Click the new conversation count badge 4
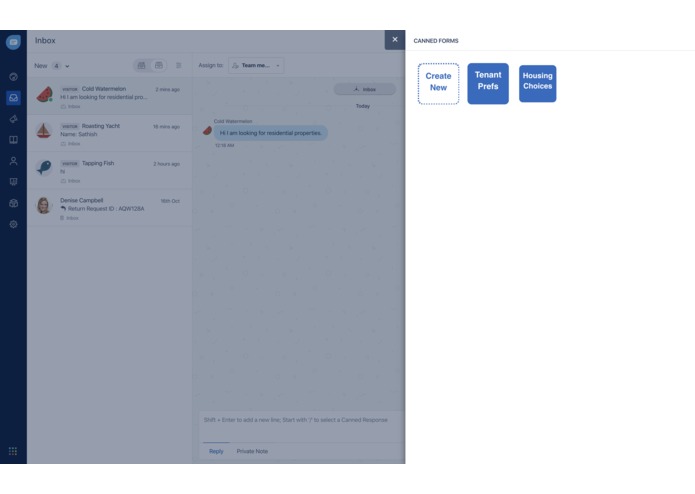This screenshot has height=494, width=695. (x=56, y=66)
